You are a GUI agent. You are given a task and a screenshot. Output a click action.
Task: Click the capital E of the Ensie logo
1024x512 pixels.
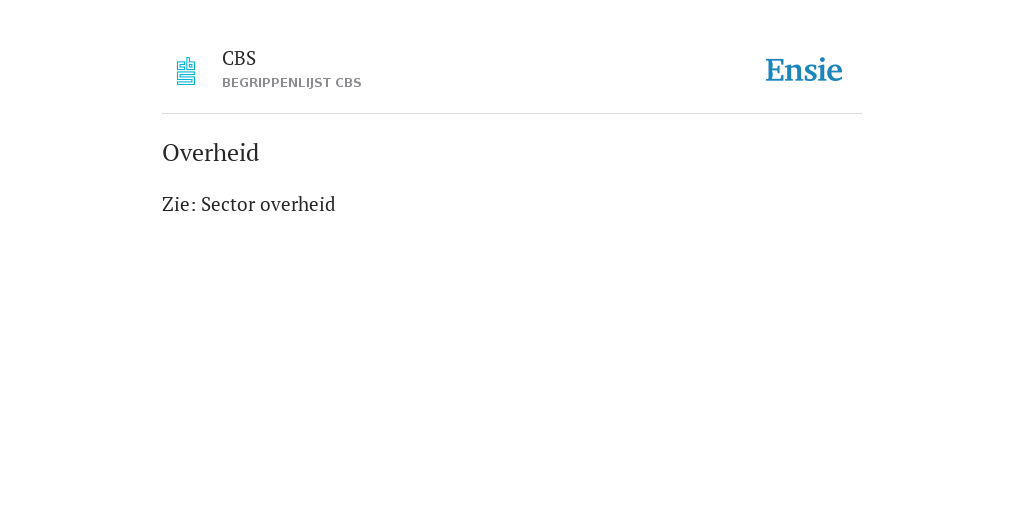coord(775,70)
